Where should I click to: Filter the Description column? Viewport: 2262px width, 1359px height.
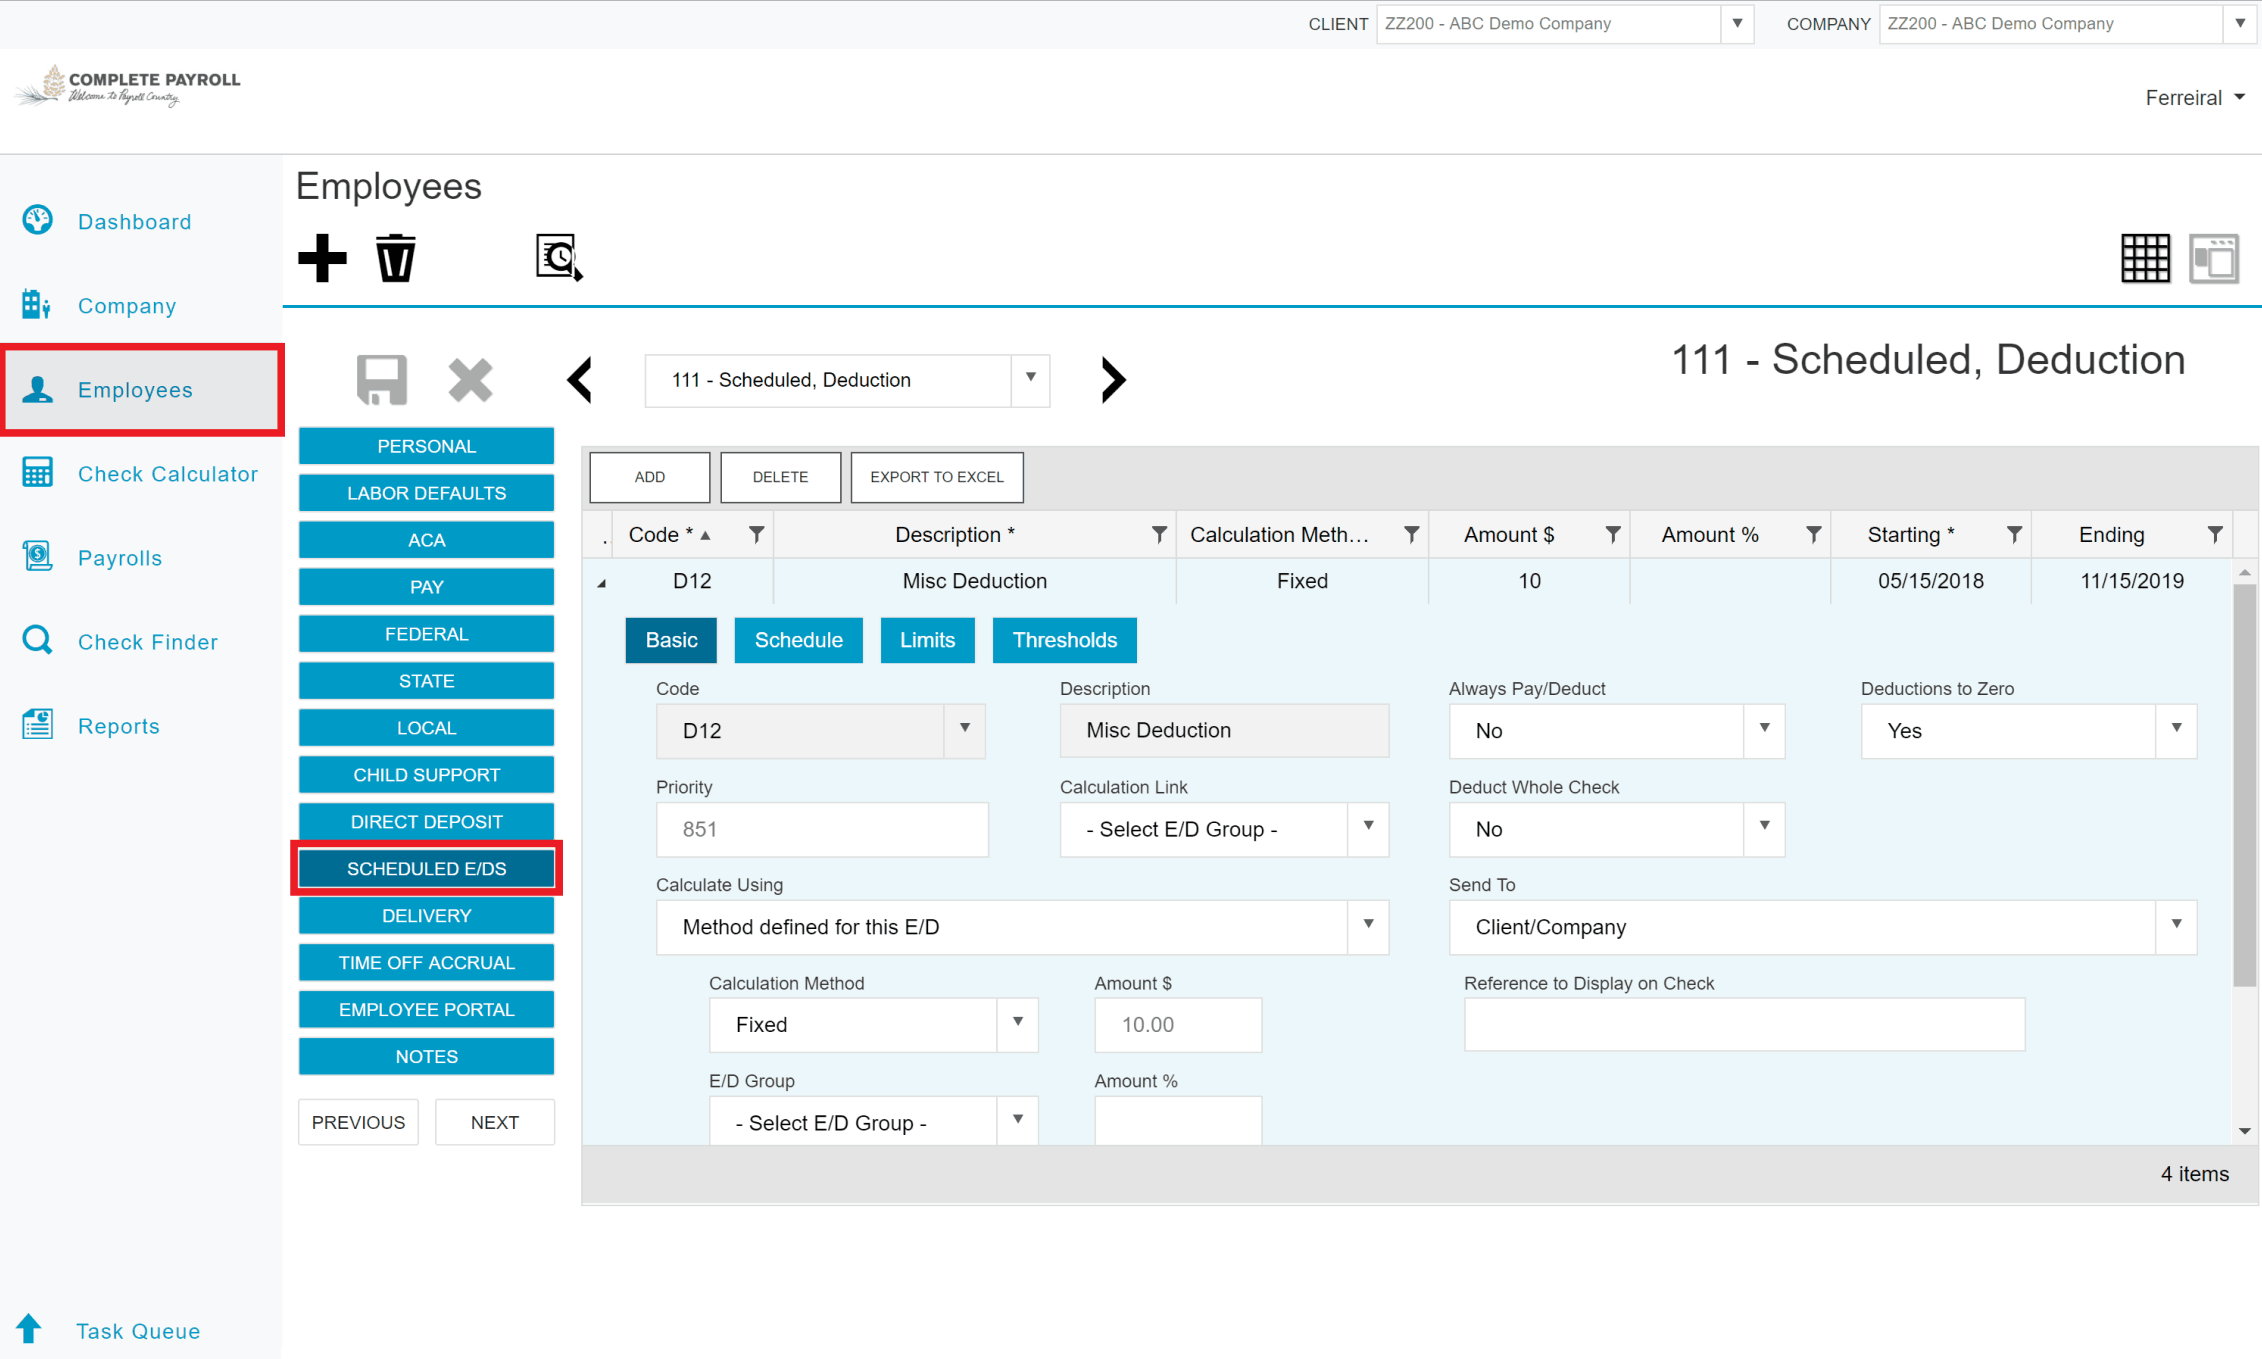pyautogui.click(x=1159, y=534)
